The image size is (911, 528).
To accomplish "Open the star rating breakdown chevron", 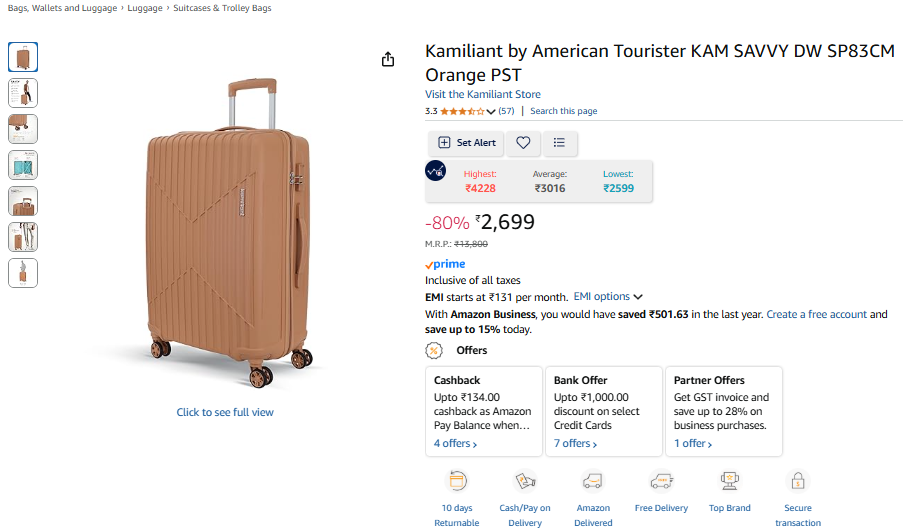I will click(x=491, y=111).
